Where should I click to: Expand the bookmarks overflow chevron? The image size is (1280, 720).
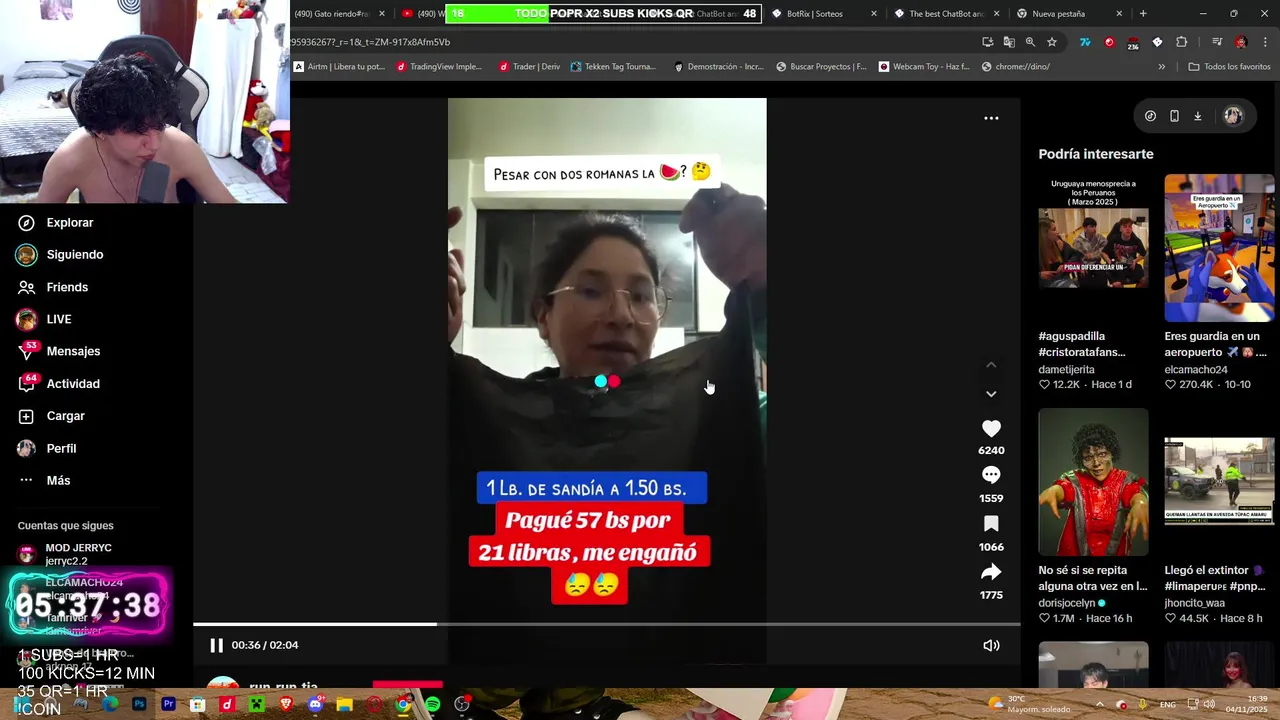pos(1161,67)
